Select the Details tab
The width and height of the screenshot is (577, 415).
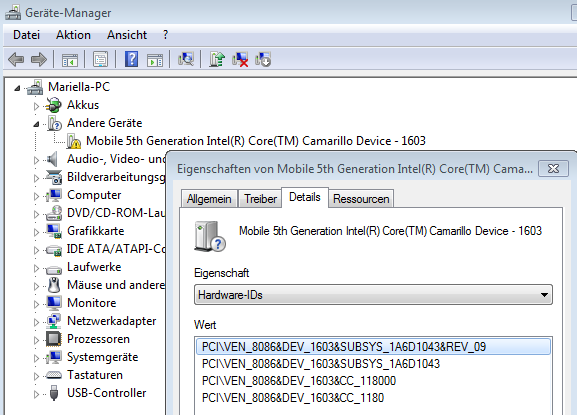pyautogui.click(x=305, y=197)
